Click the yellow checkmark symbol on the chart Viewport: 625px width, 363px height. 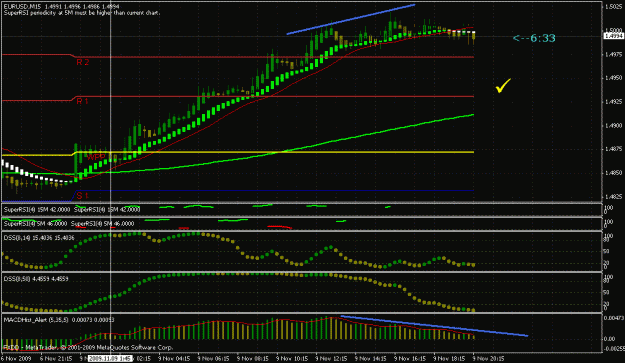coord(503,86)
